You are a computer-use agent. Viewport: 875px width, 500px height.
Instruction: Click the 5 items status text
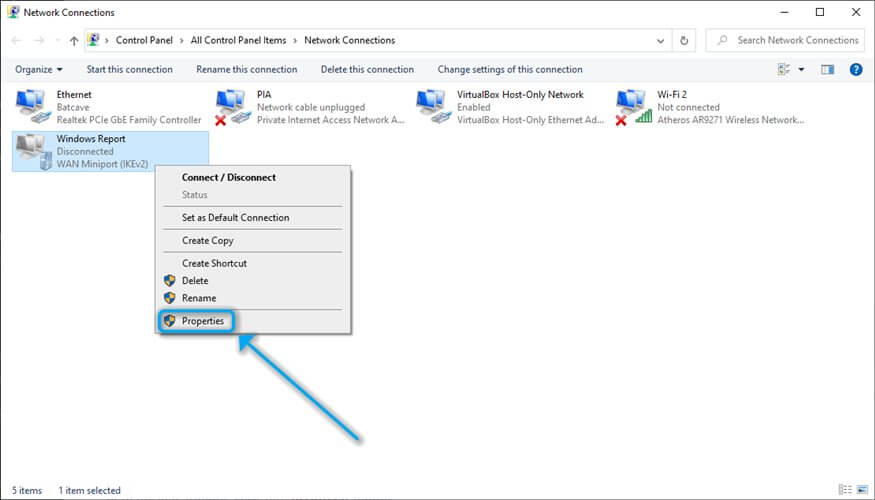[x=27, y=491]
